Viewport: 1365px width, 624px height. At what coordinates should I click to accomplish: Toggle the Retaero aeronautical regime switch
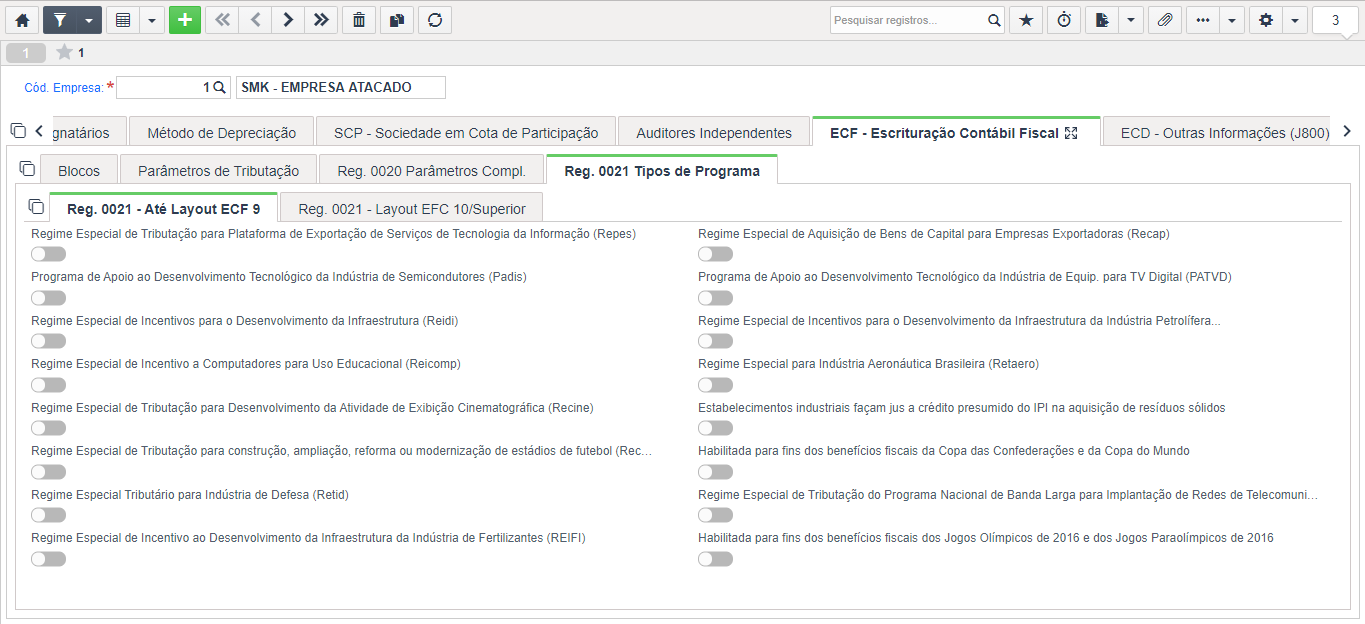tap(715, 385)
